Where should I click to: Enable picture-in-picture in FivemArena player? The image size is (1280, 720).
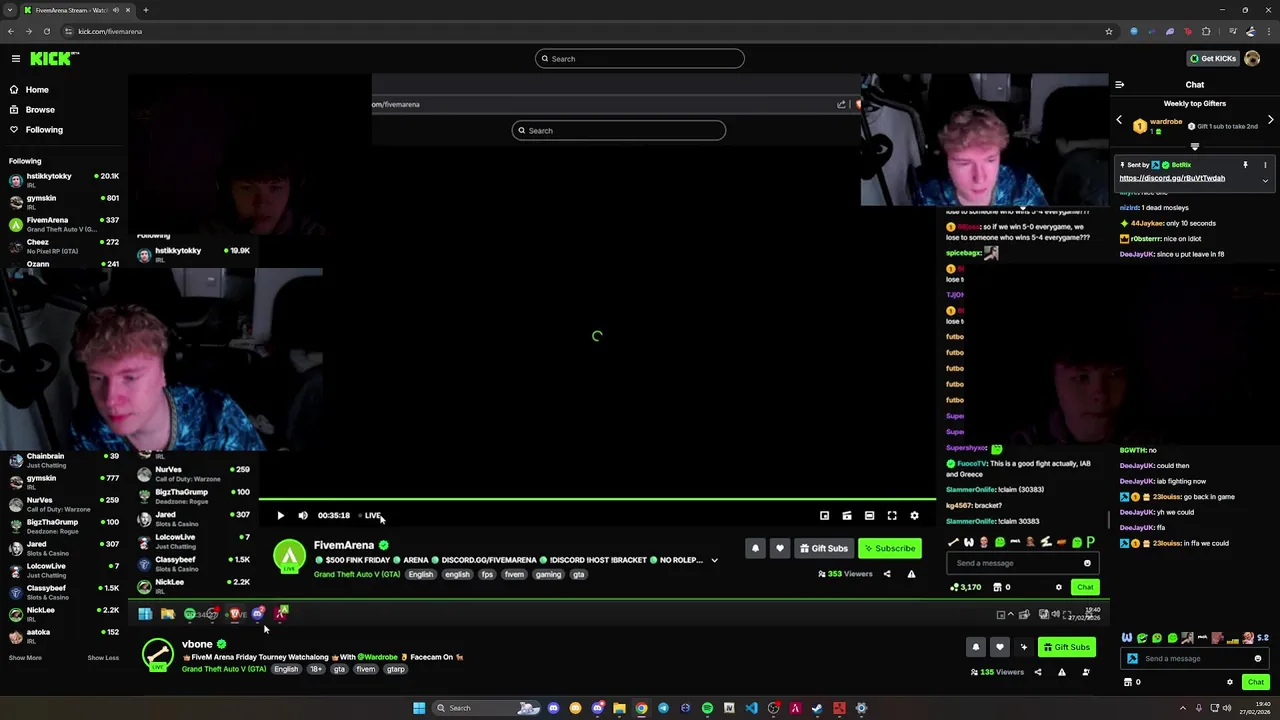click(824, 516)
